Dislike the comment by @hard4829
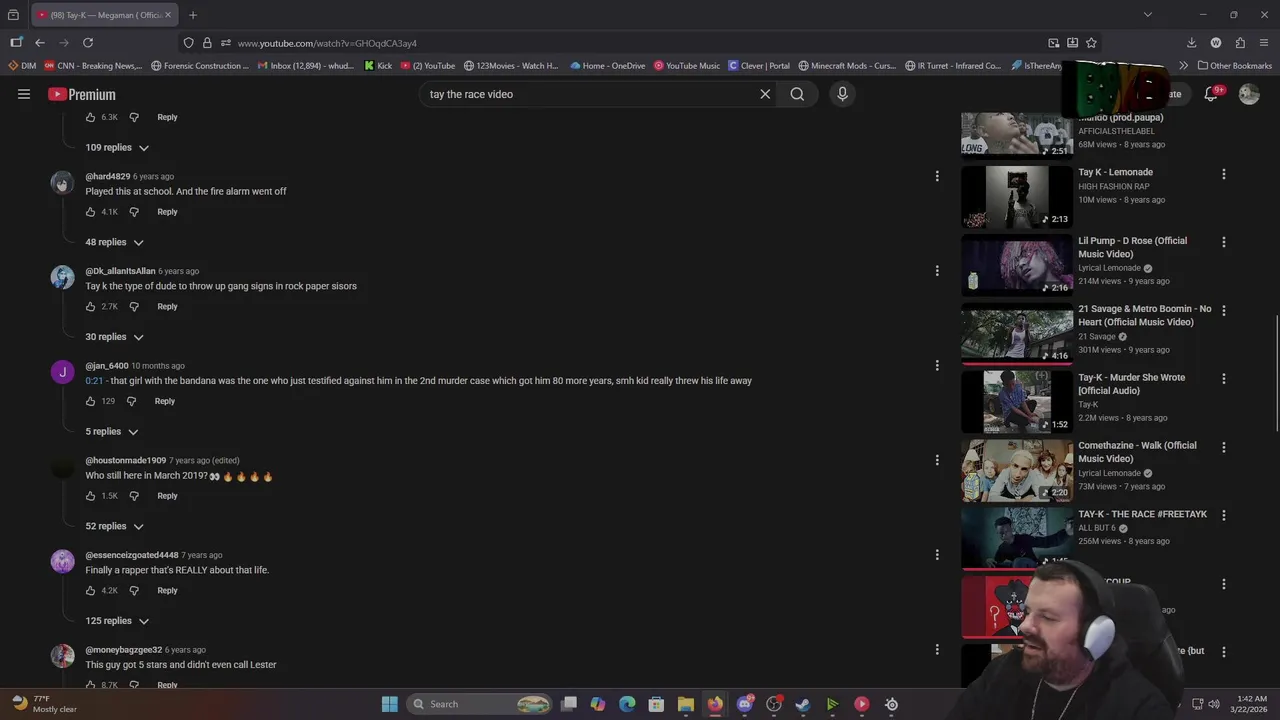Viewport: 1280px width, 720px height. click(134, 212)
